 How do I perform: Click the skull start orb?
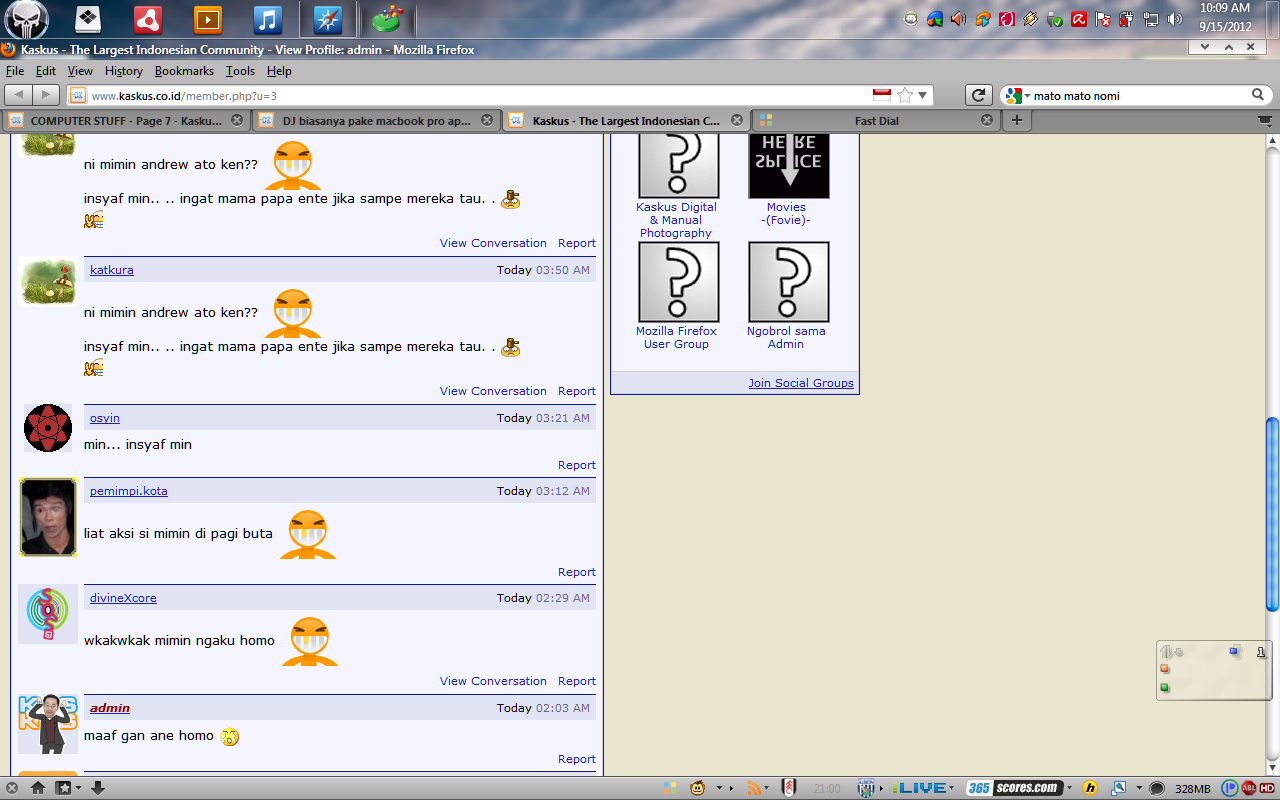[27, 19]
